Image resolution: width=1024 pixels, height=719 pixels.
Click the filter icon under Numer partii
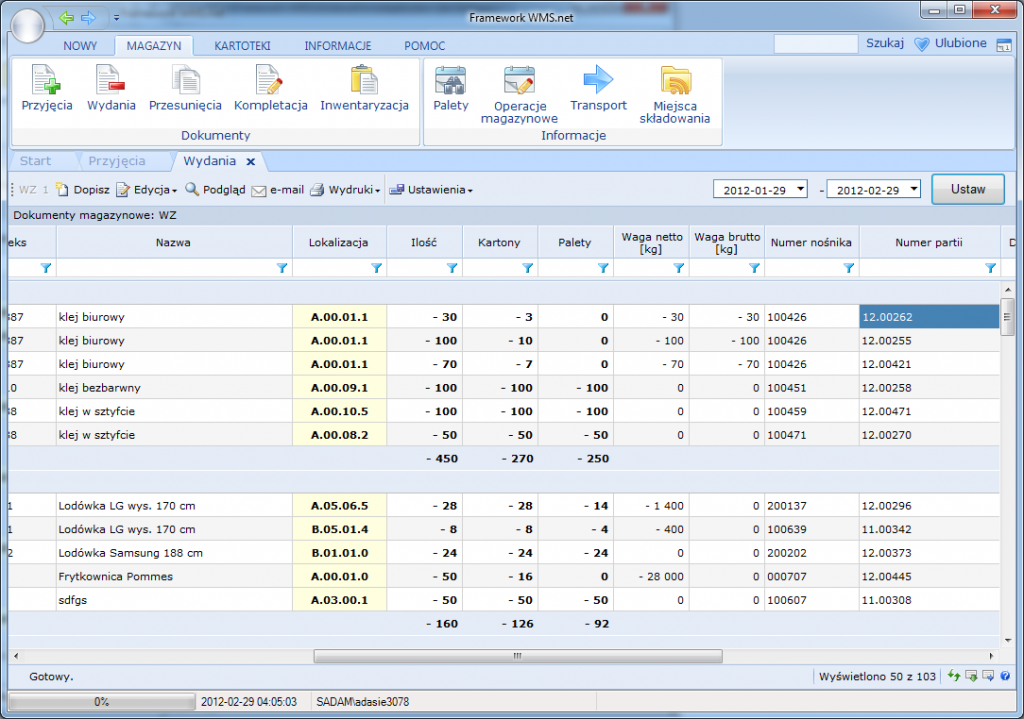991,268
